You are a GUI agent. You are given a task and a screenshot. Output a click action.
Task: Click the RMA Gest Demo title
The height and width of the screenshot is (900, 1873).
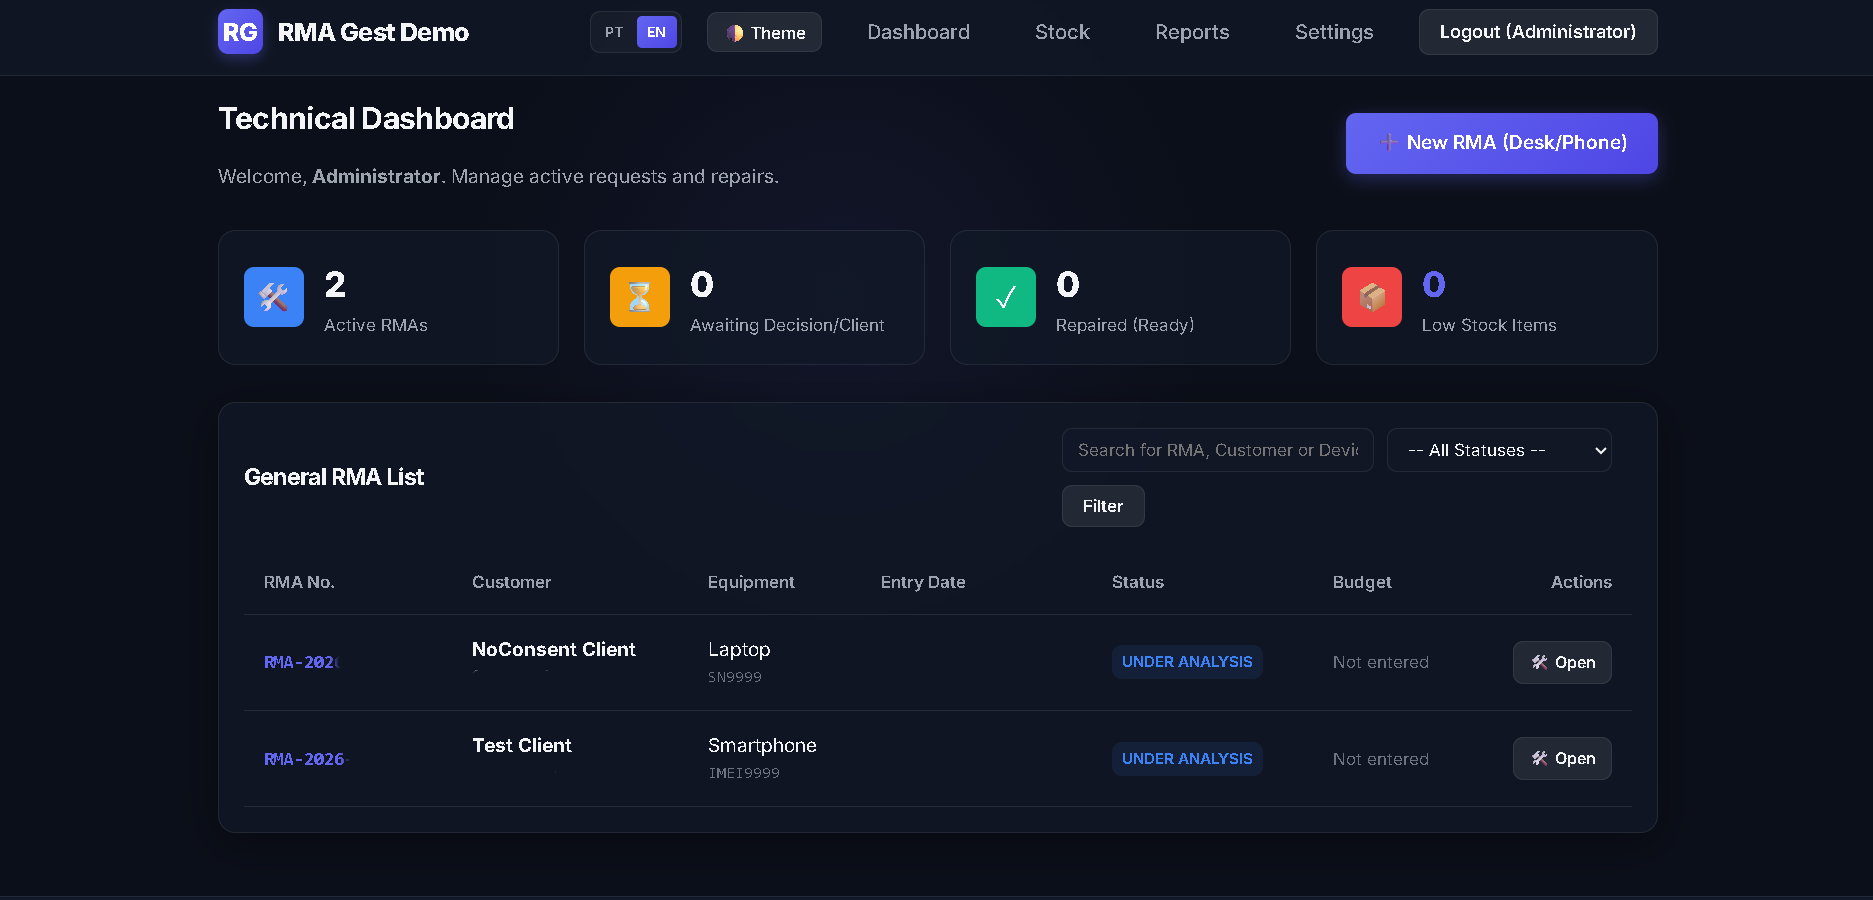(x=373, y=32)
